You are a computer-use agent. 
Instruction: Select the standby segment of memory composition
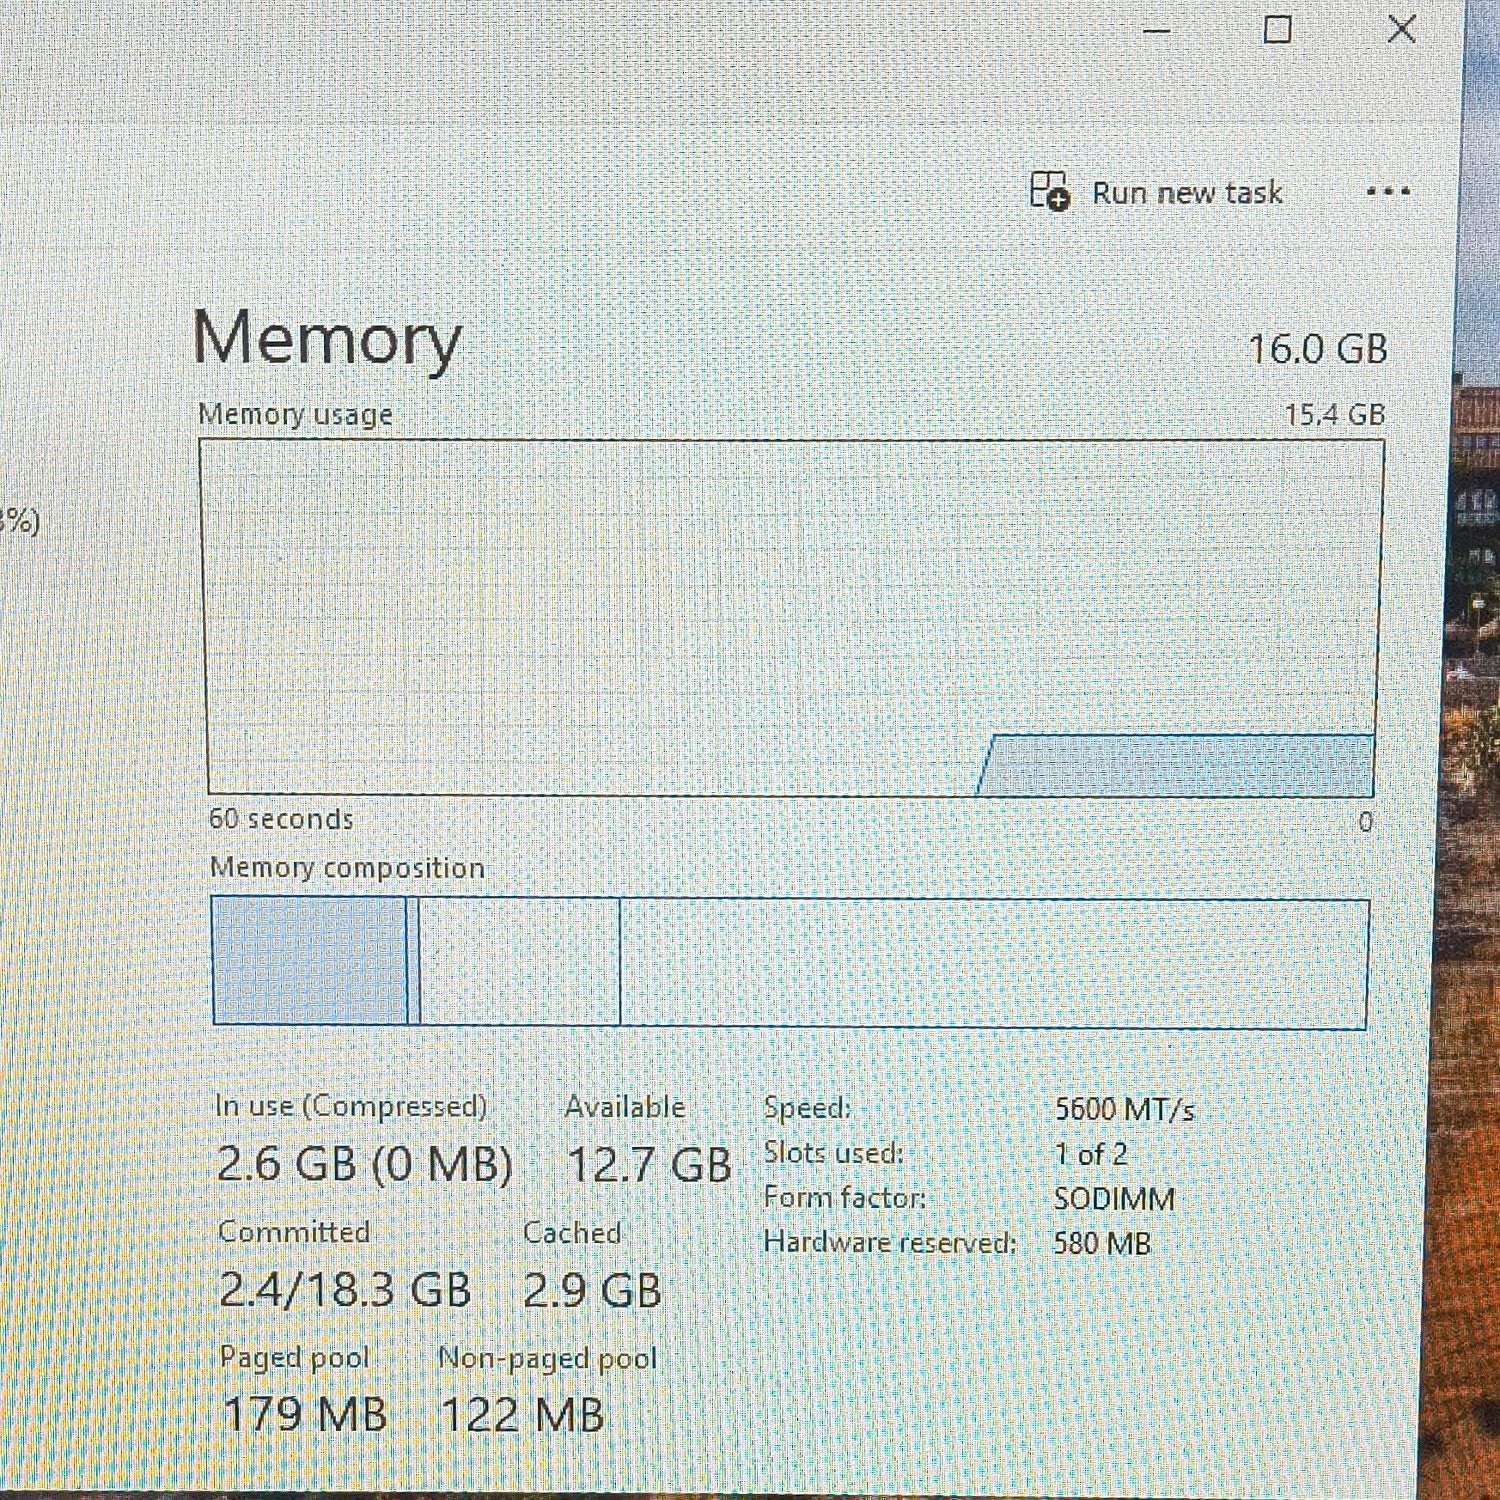[520, 962]
